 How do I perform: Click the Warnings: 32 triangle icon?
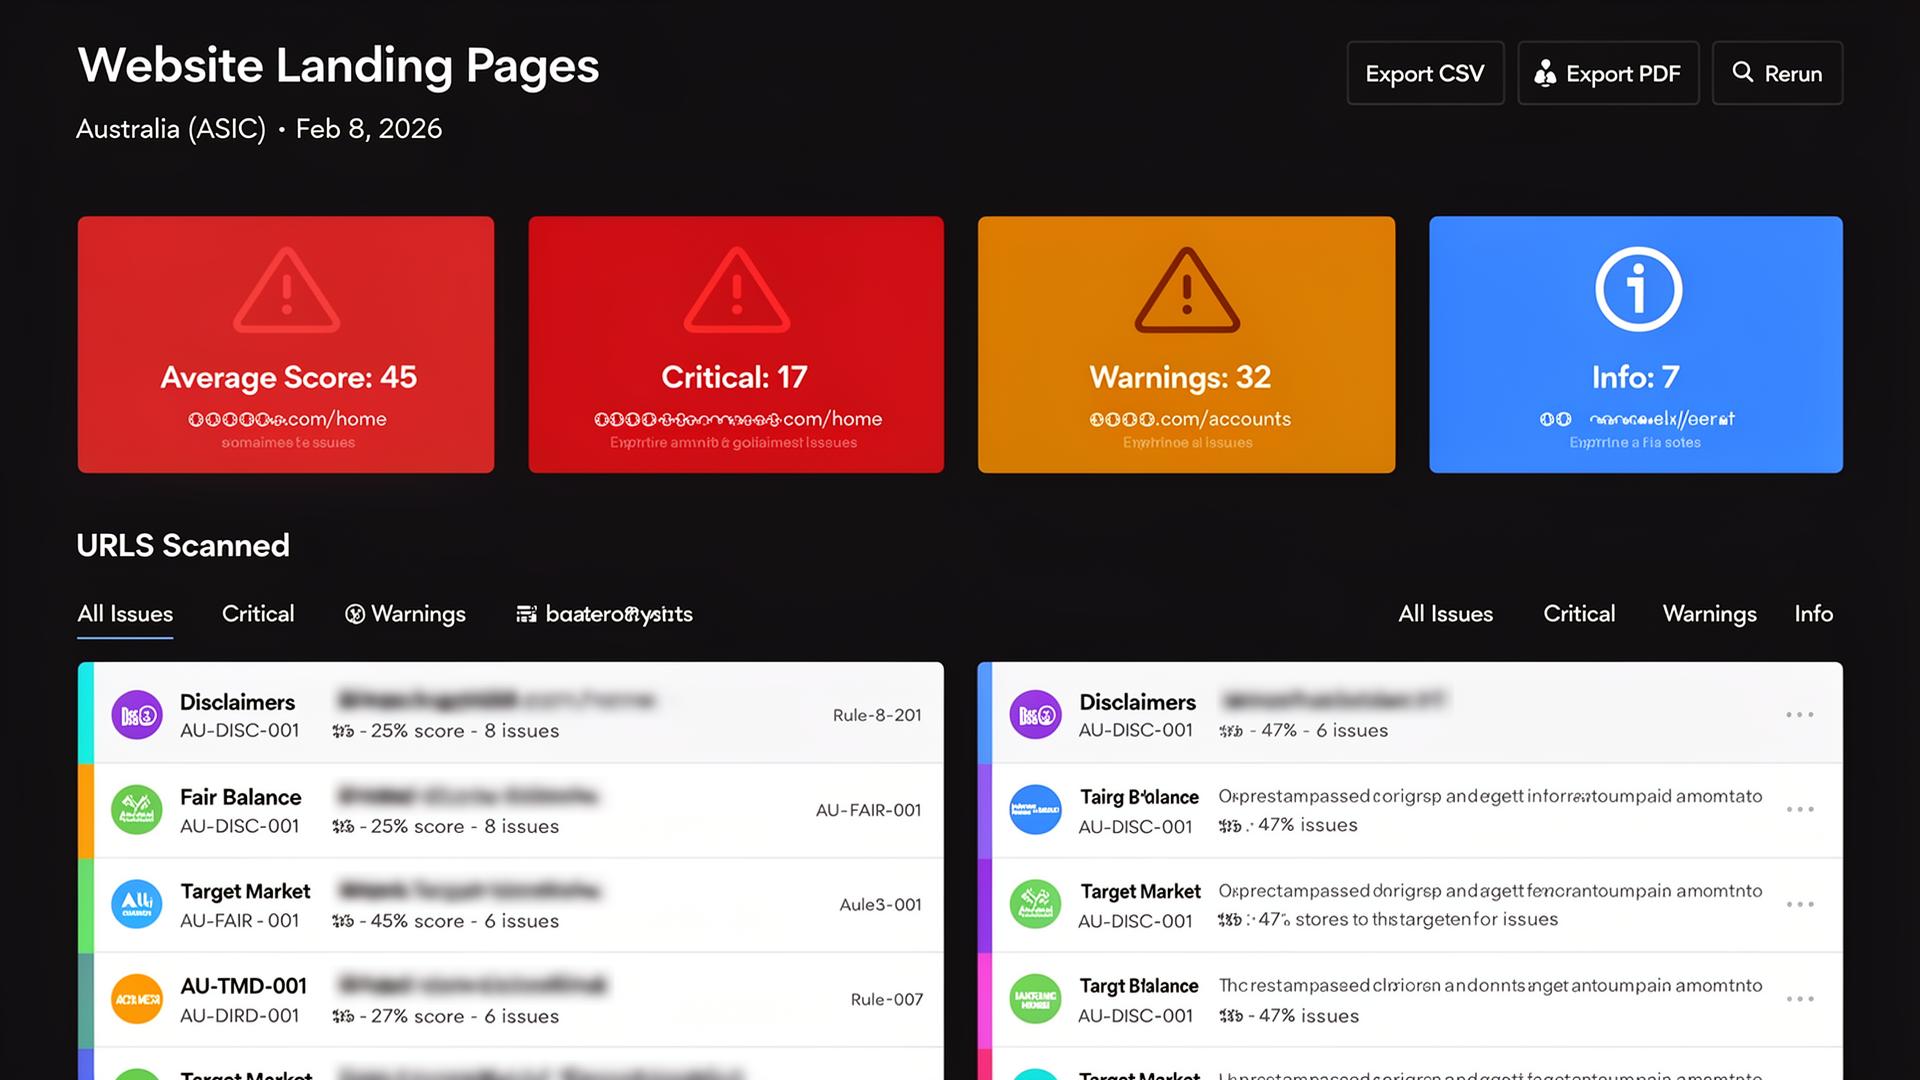click(1187, 290)
